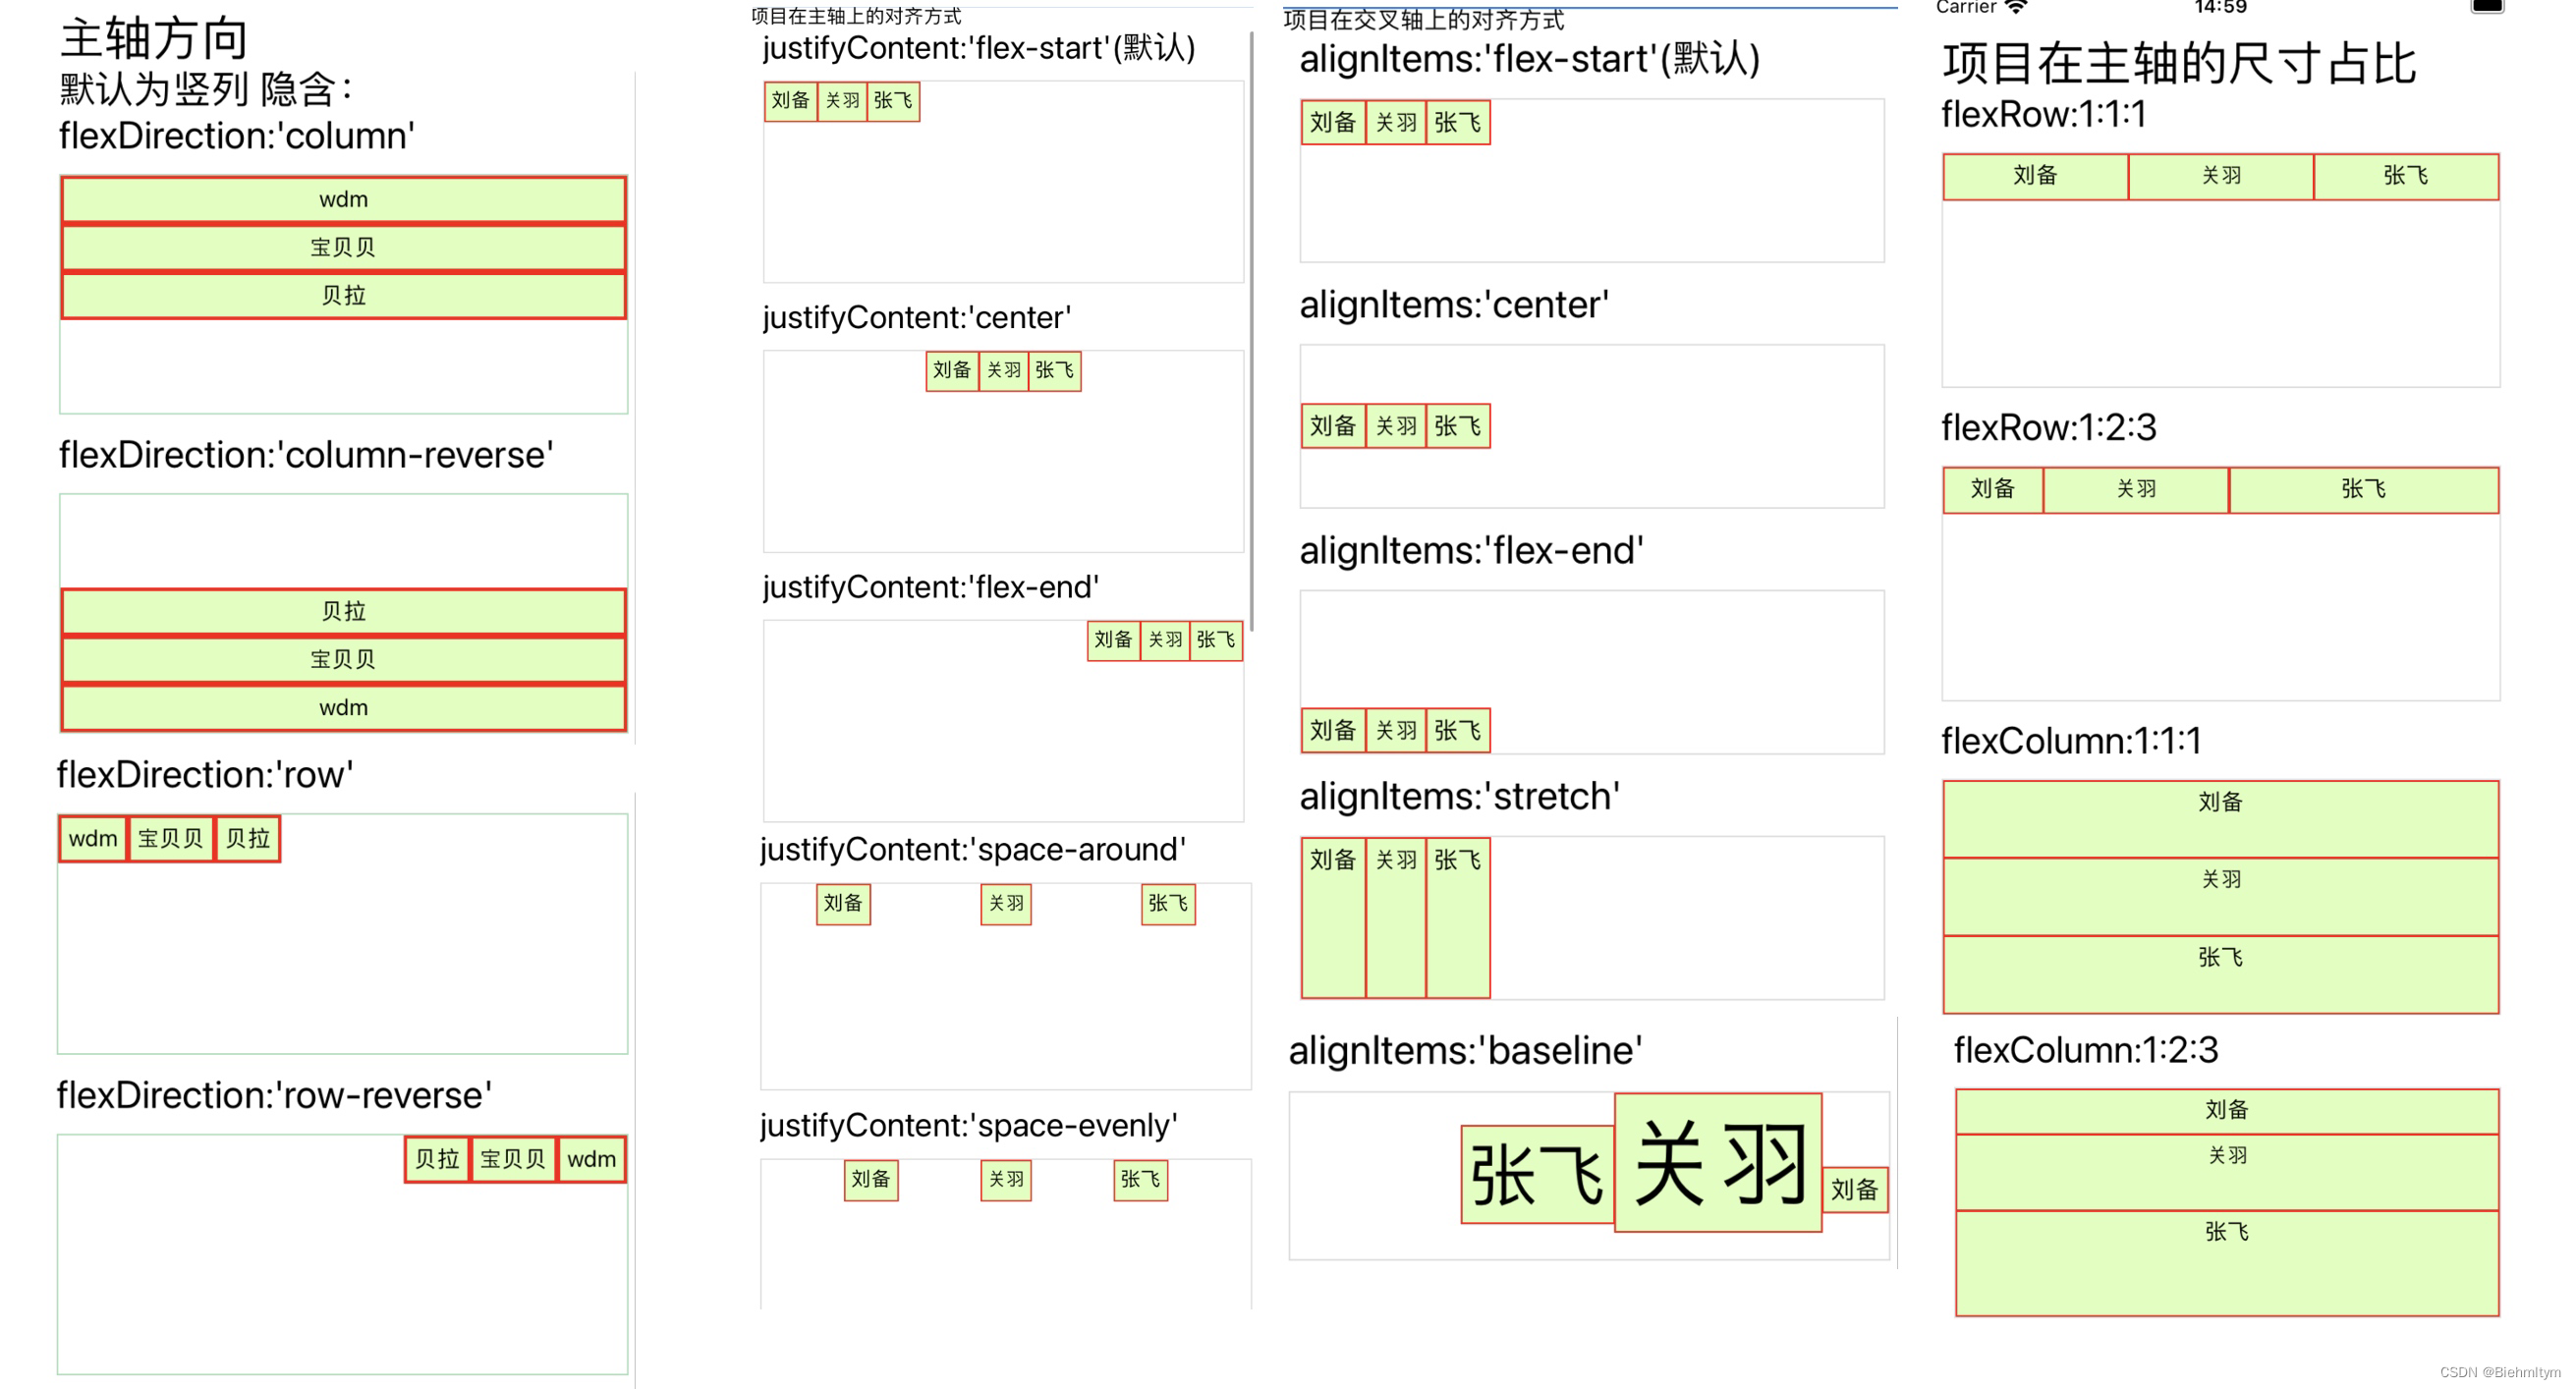The height and width of the screenshot is (1389, 2576).
Task: Click the flexDirection:'column' label
Action: click(x=236, y=135)
